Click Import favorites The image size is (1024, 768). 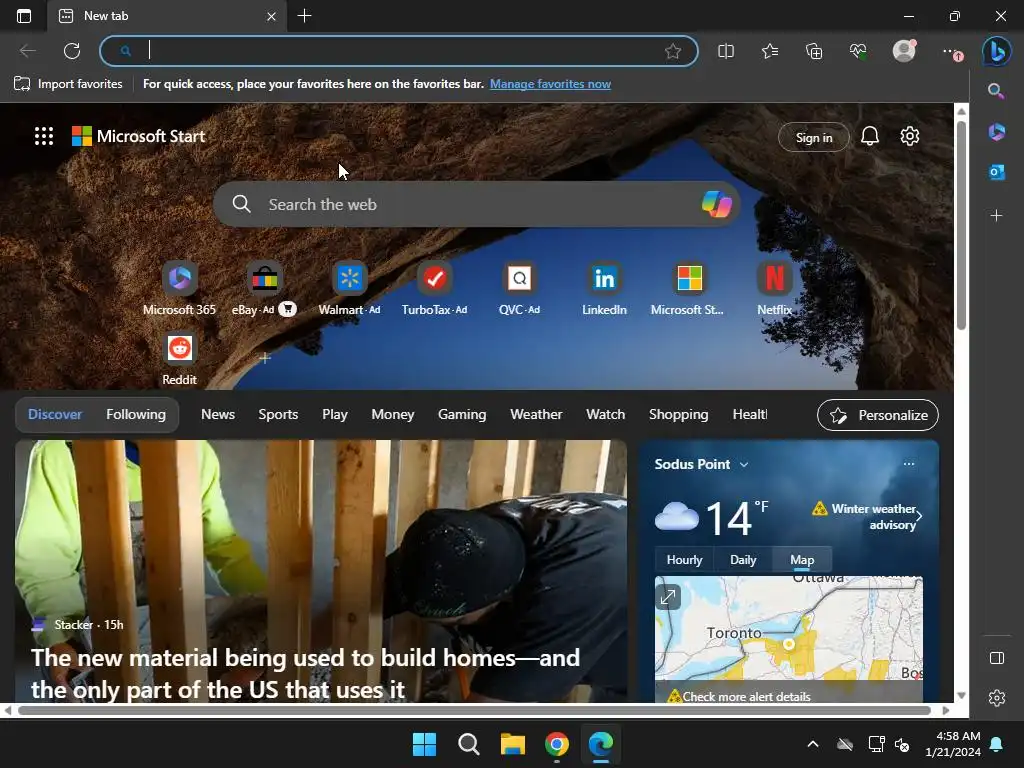[x=68, y=84]
